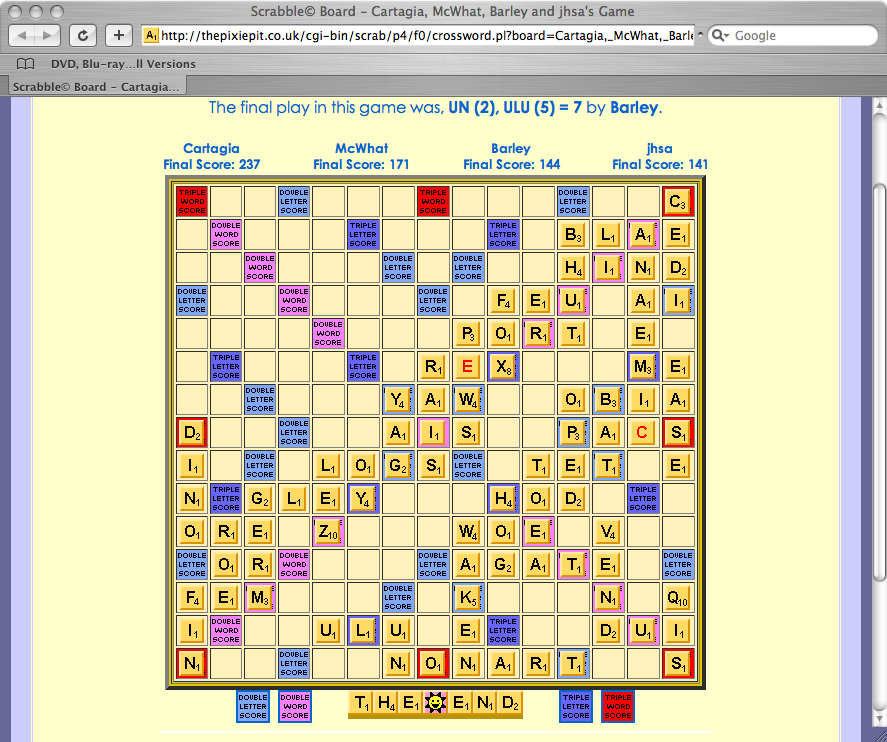Go back with the Safari back arrow
Viewport: 887px width, 742px height.
pyautogui.click(x=21, y=36)
